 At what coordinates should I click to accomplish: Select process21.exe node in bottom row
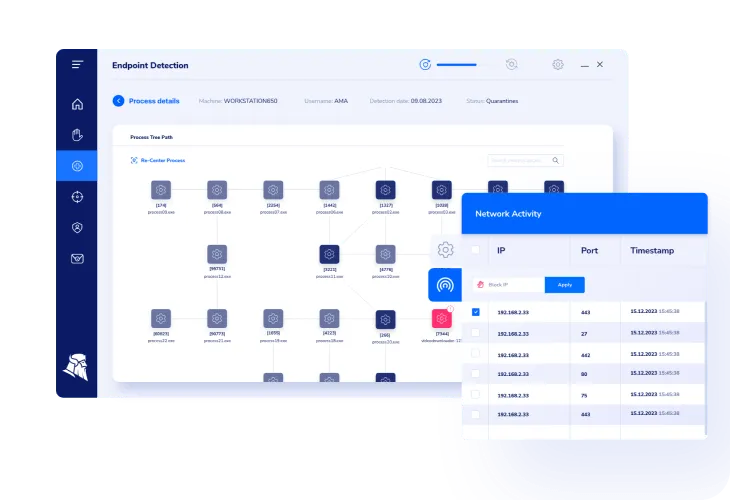tap(217, 318)
